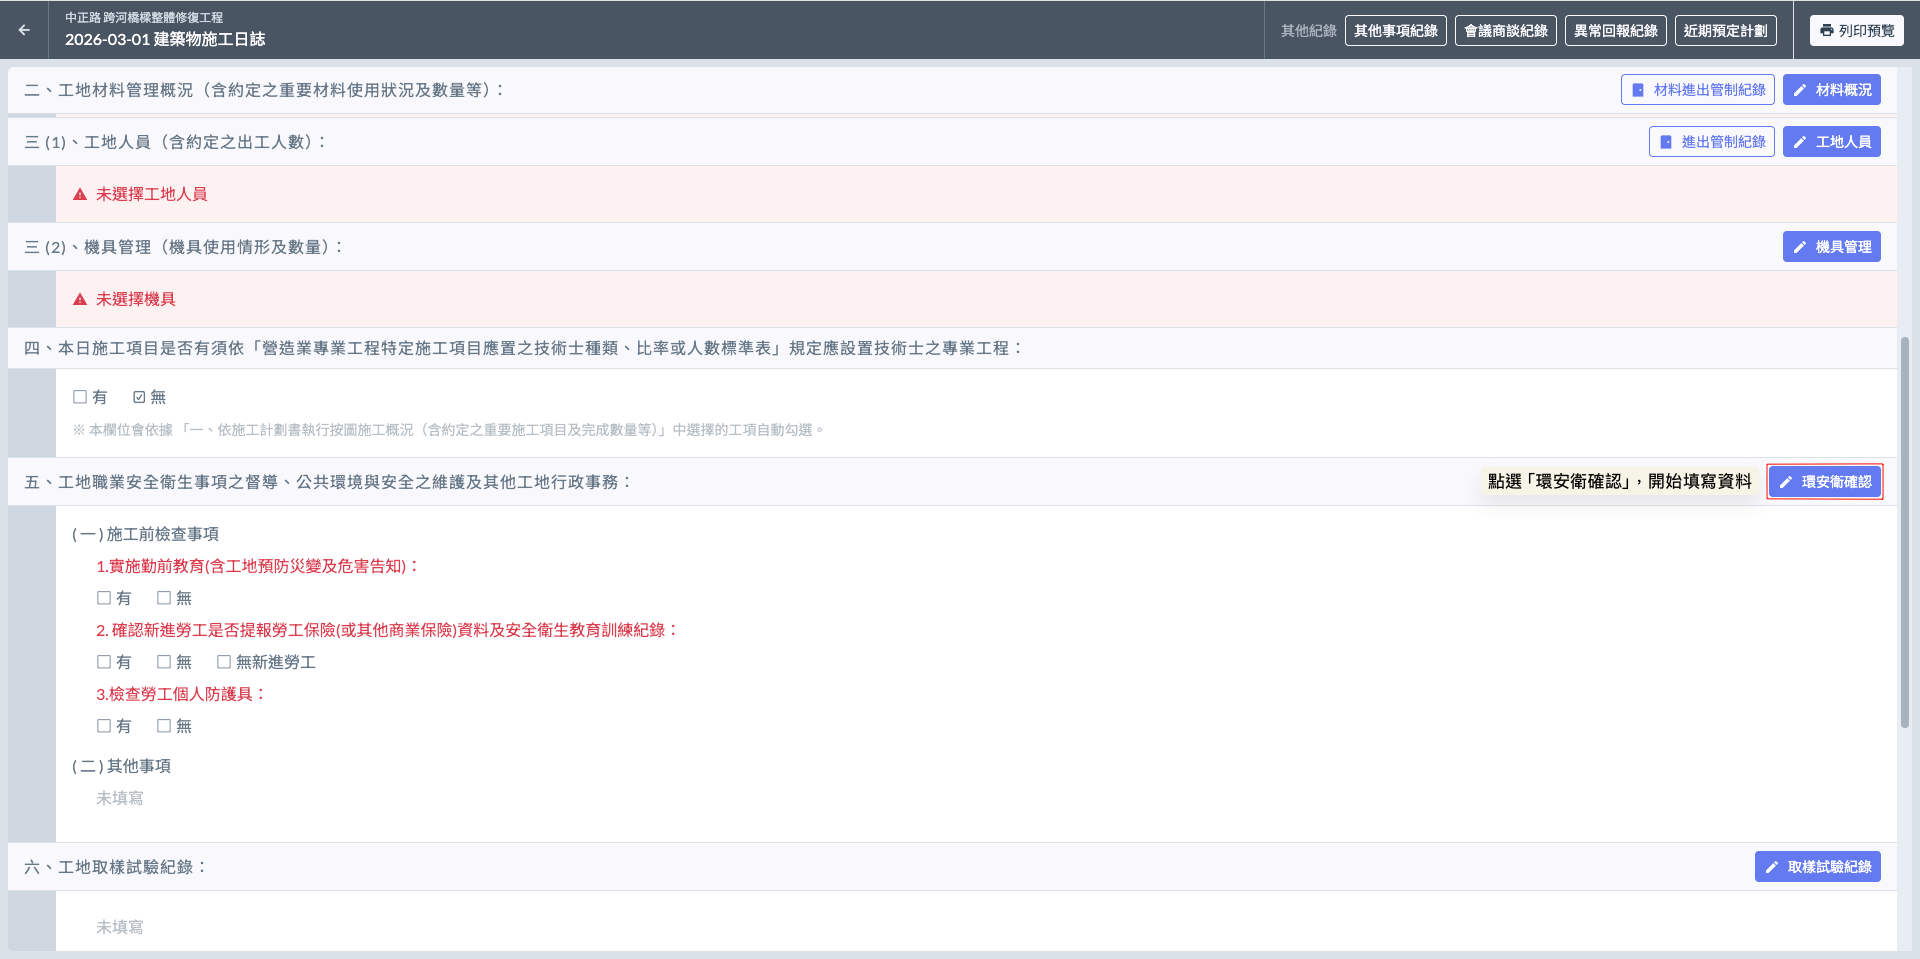Open 近期預定計劃

click(x=1725, y=31)
